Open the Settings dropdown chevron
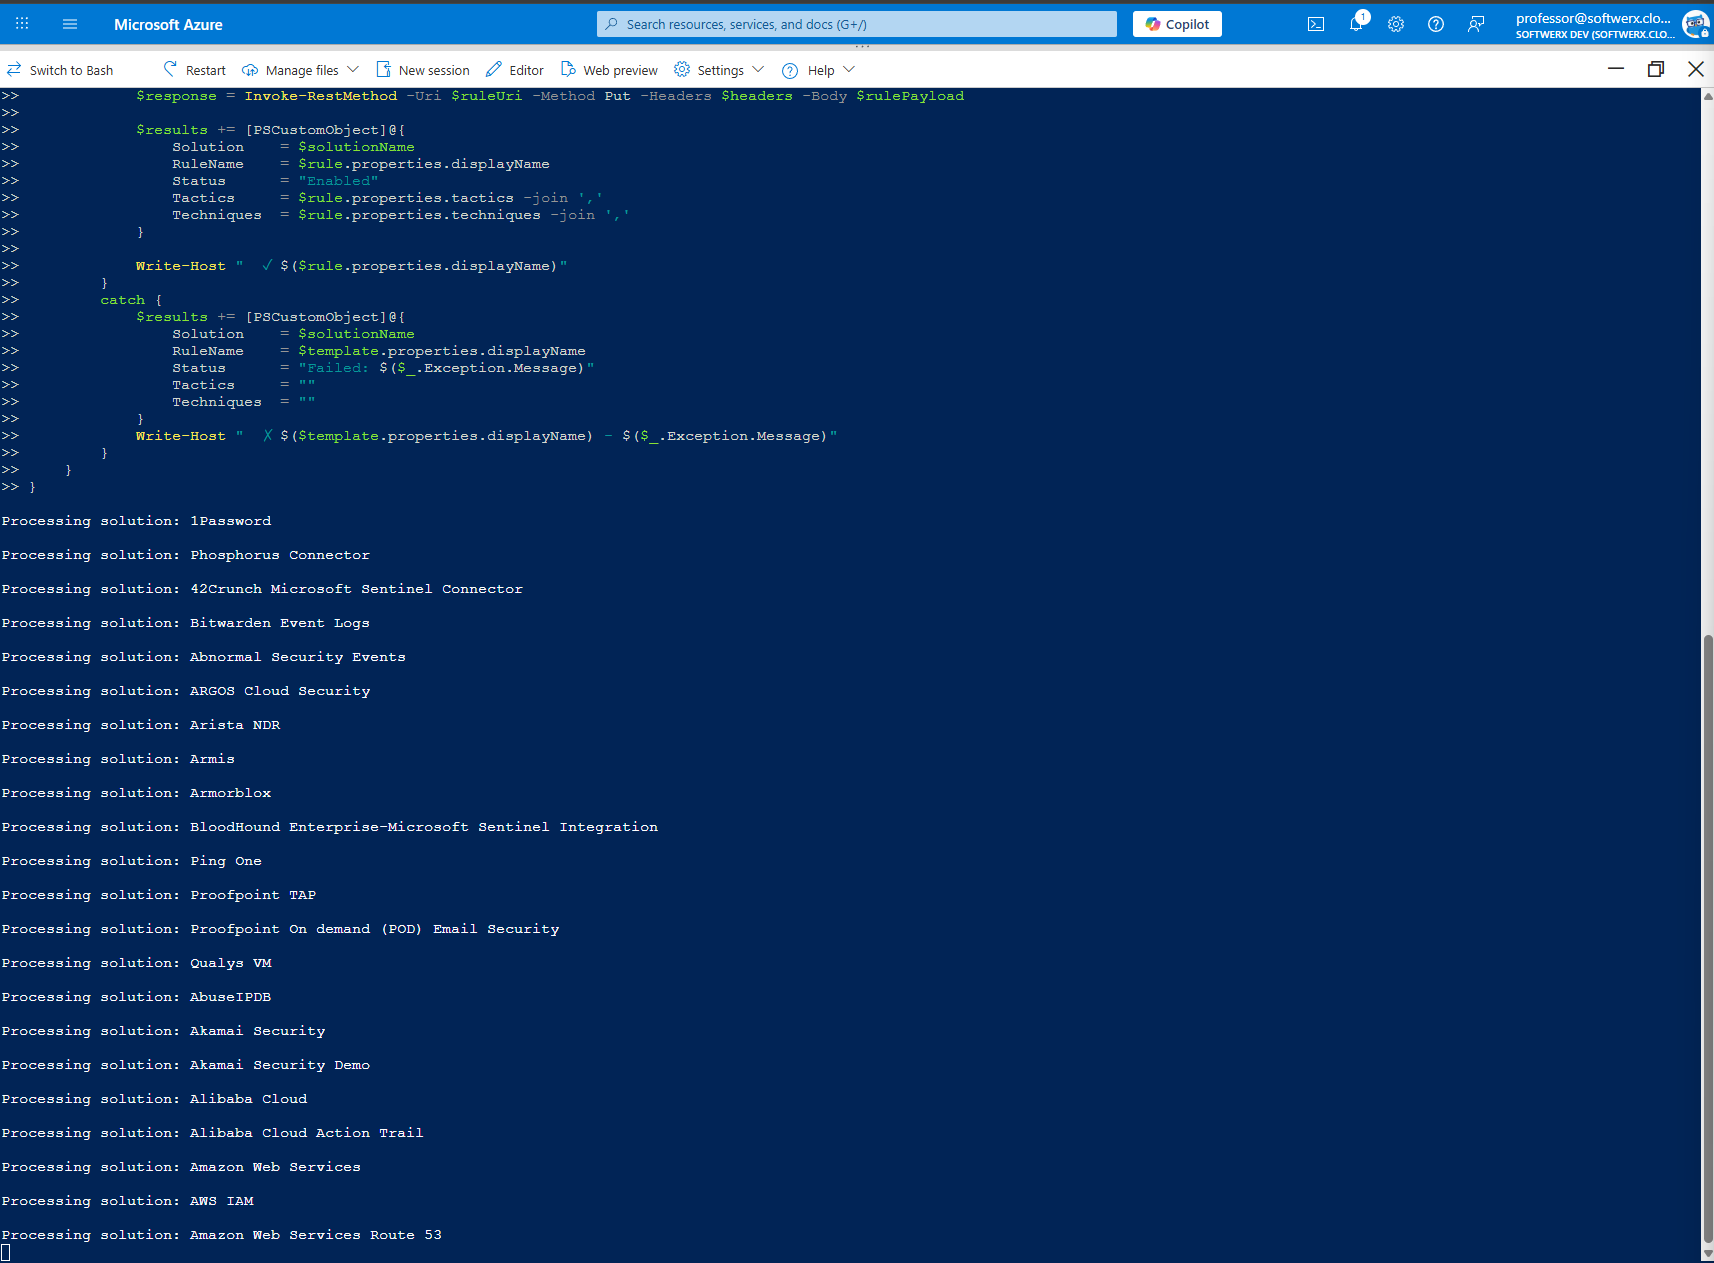Screen dimensions: 1714x1263 tap(756, 69)
